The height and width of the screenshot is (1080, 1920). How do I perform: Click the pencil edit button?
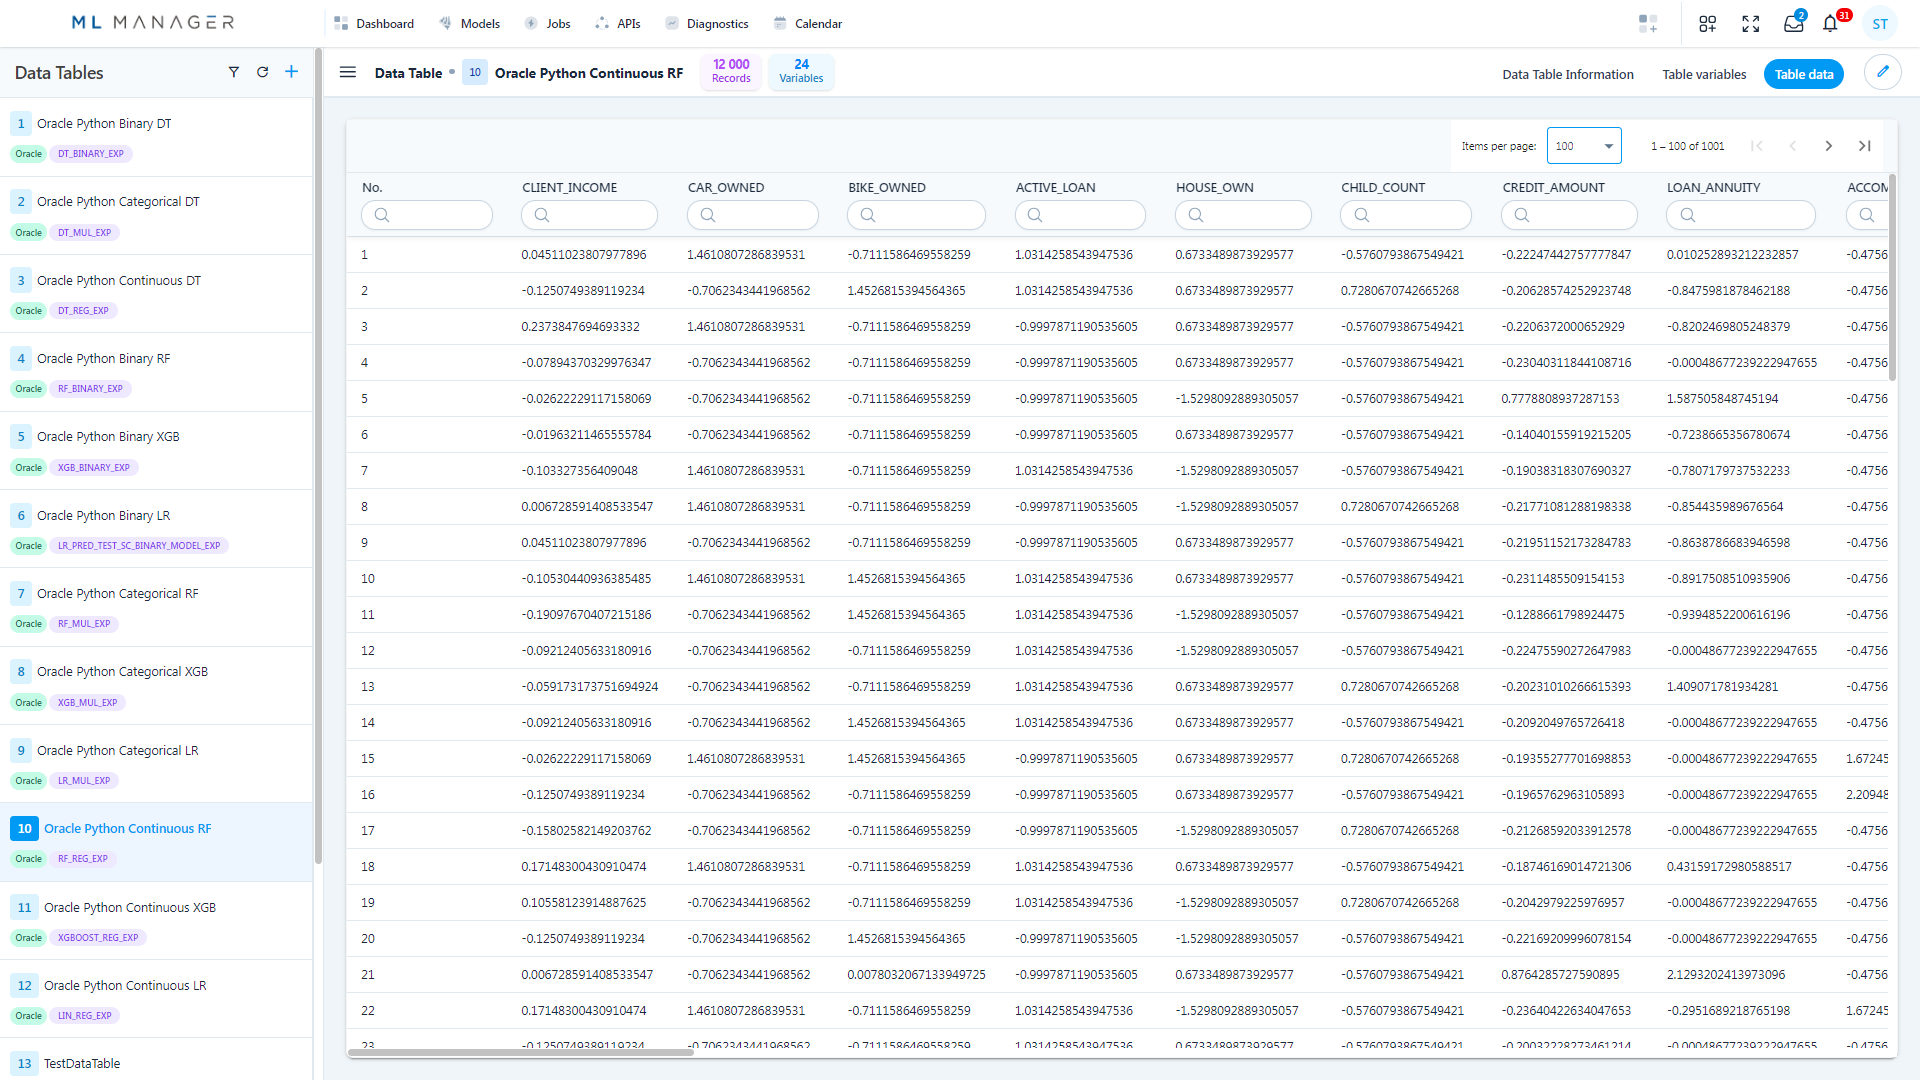pyautogui.click(x=1882, y=72)
